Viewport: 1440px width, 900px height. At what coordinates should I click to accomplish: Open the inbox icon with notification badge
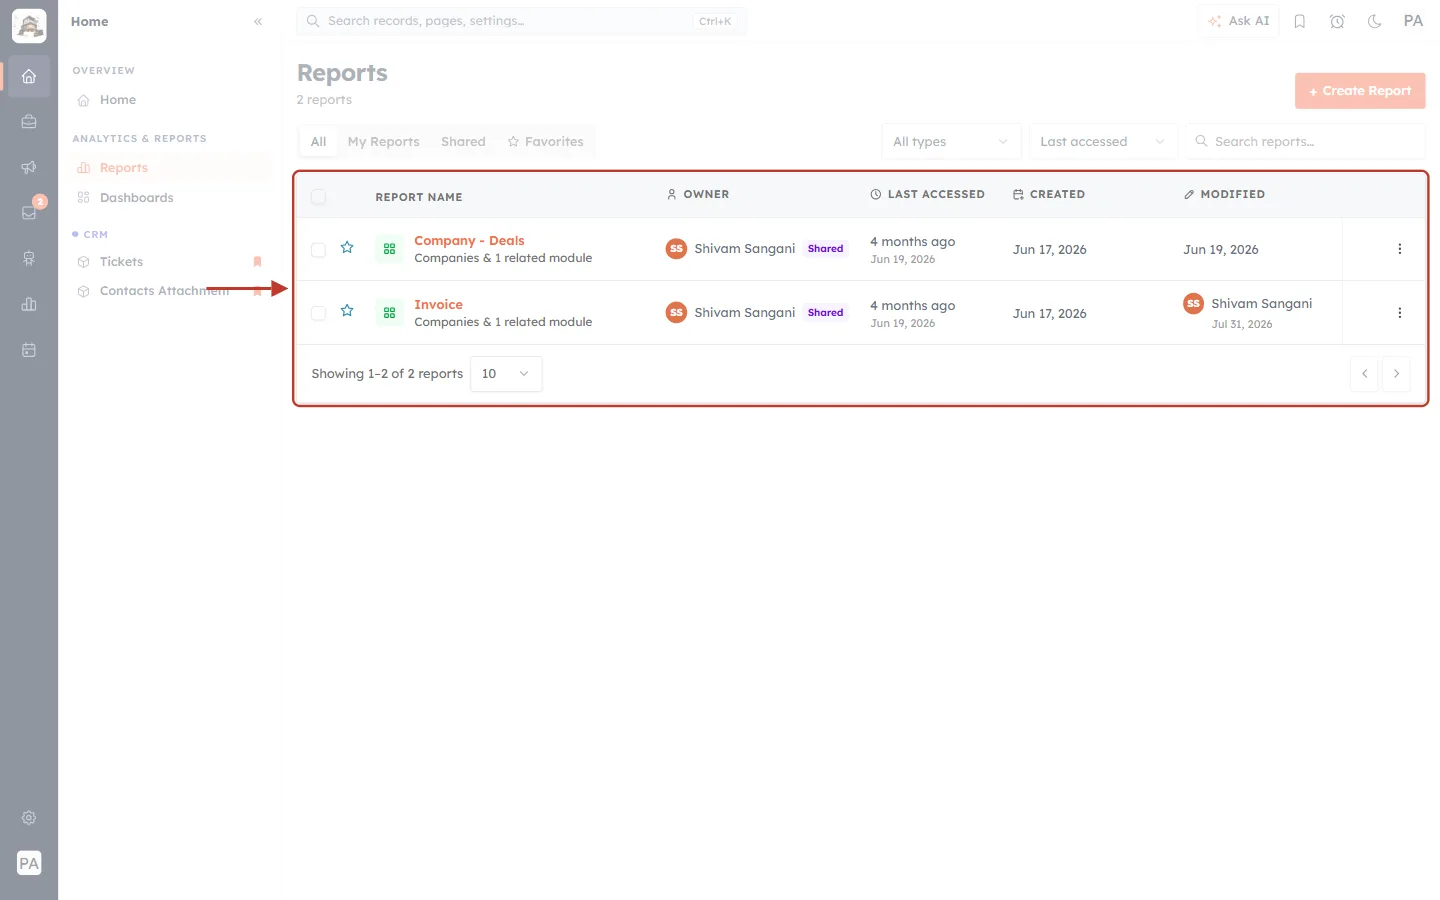click(x=29, y=213)
